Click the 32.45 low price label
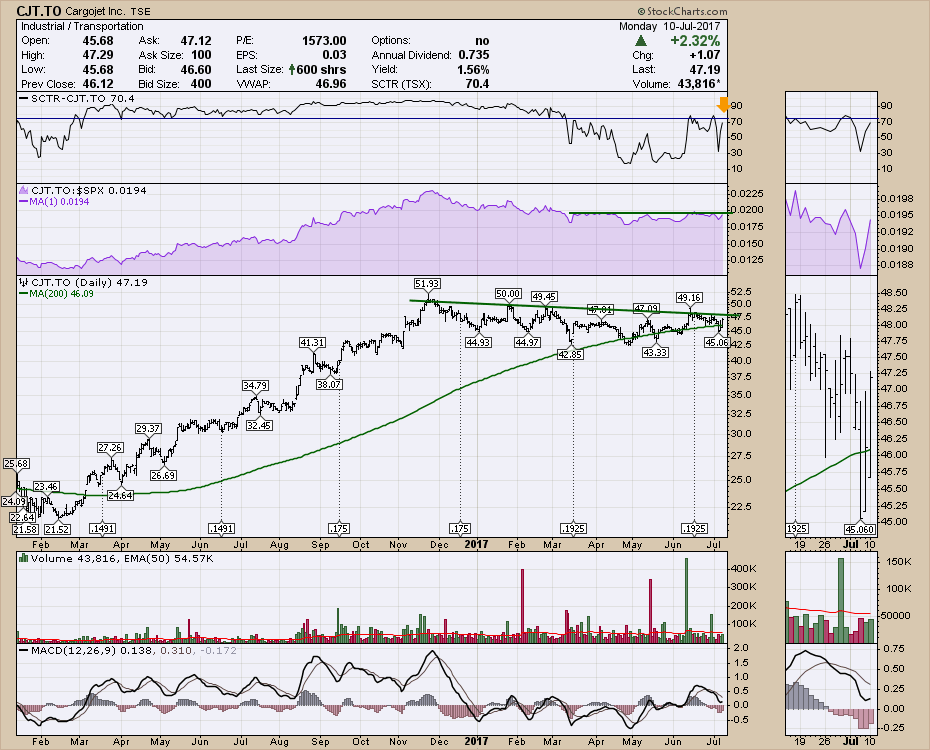 coord(259,425)
